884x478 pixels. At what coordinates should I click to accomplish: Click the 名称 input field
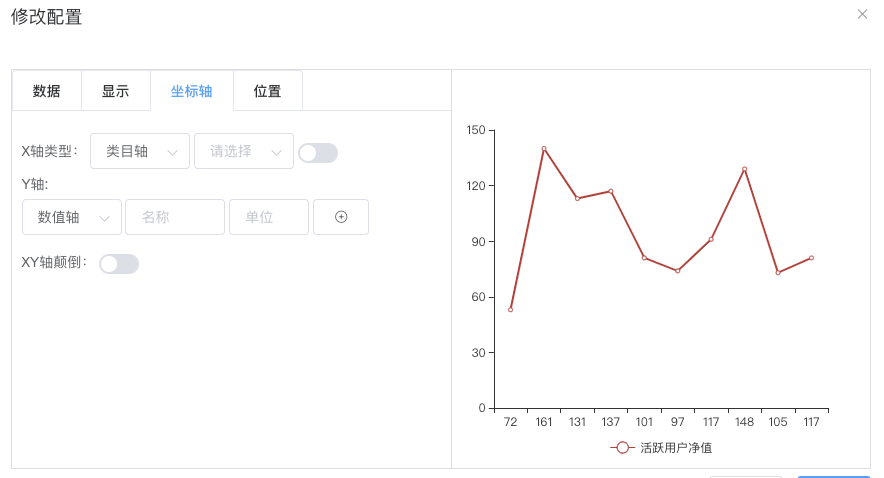(x=175, y=217)
